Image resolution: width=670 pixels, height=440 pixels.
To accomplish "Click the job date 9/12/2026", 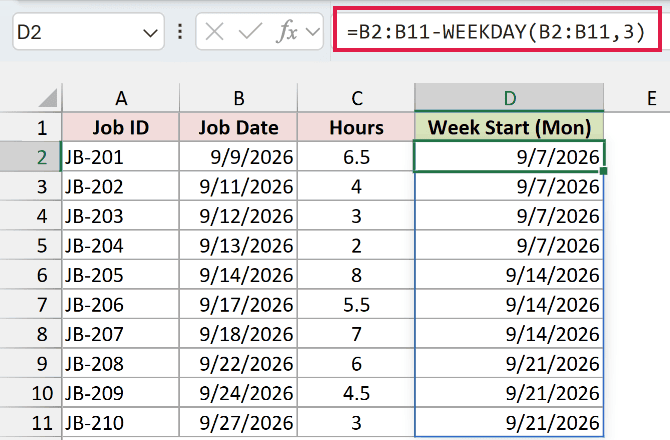I will coord(238,216).
